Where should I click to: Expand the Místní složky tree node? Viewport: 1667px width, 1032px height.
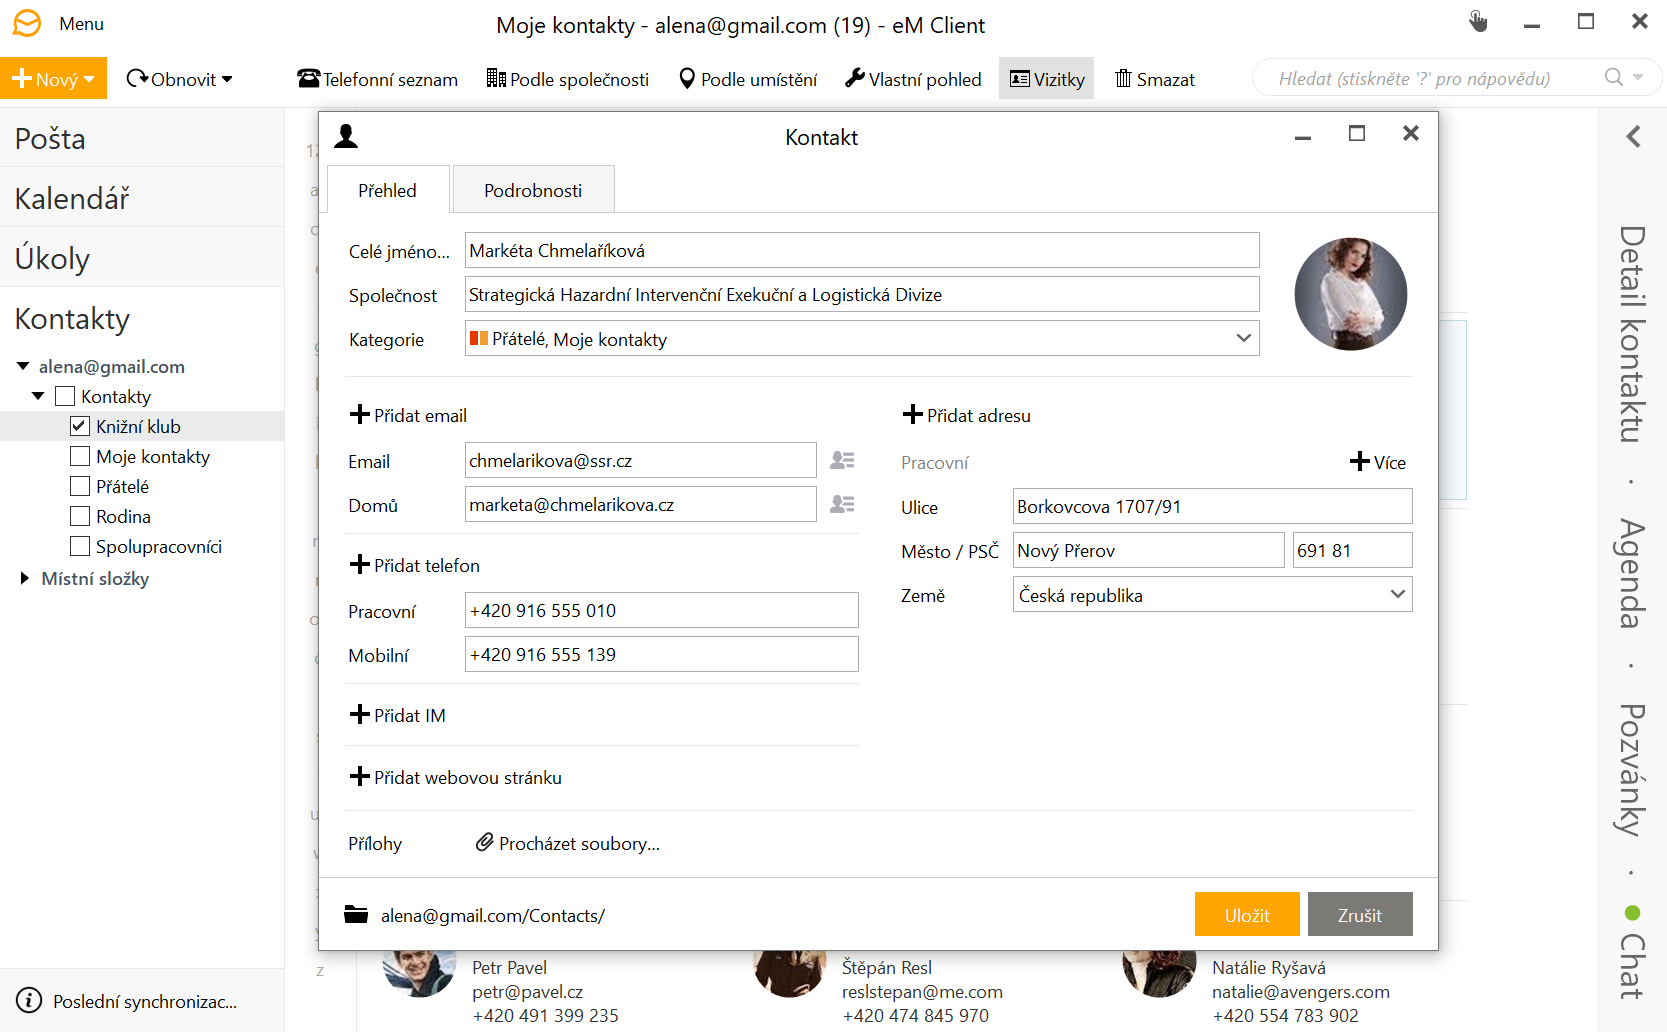point(22,578)
